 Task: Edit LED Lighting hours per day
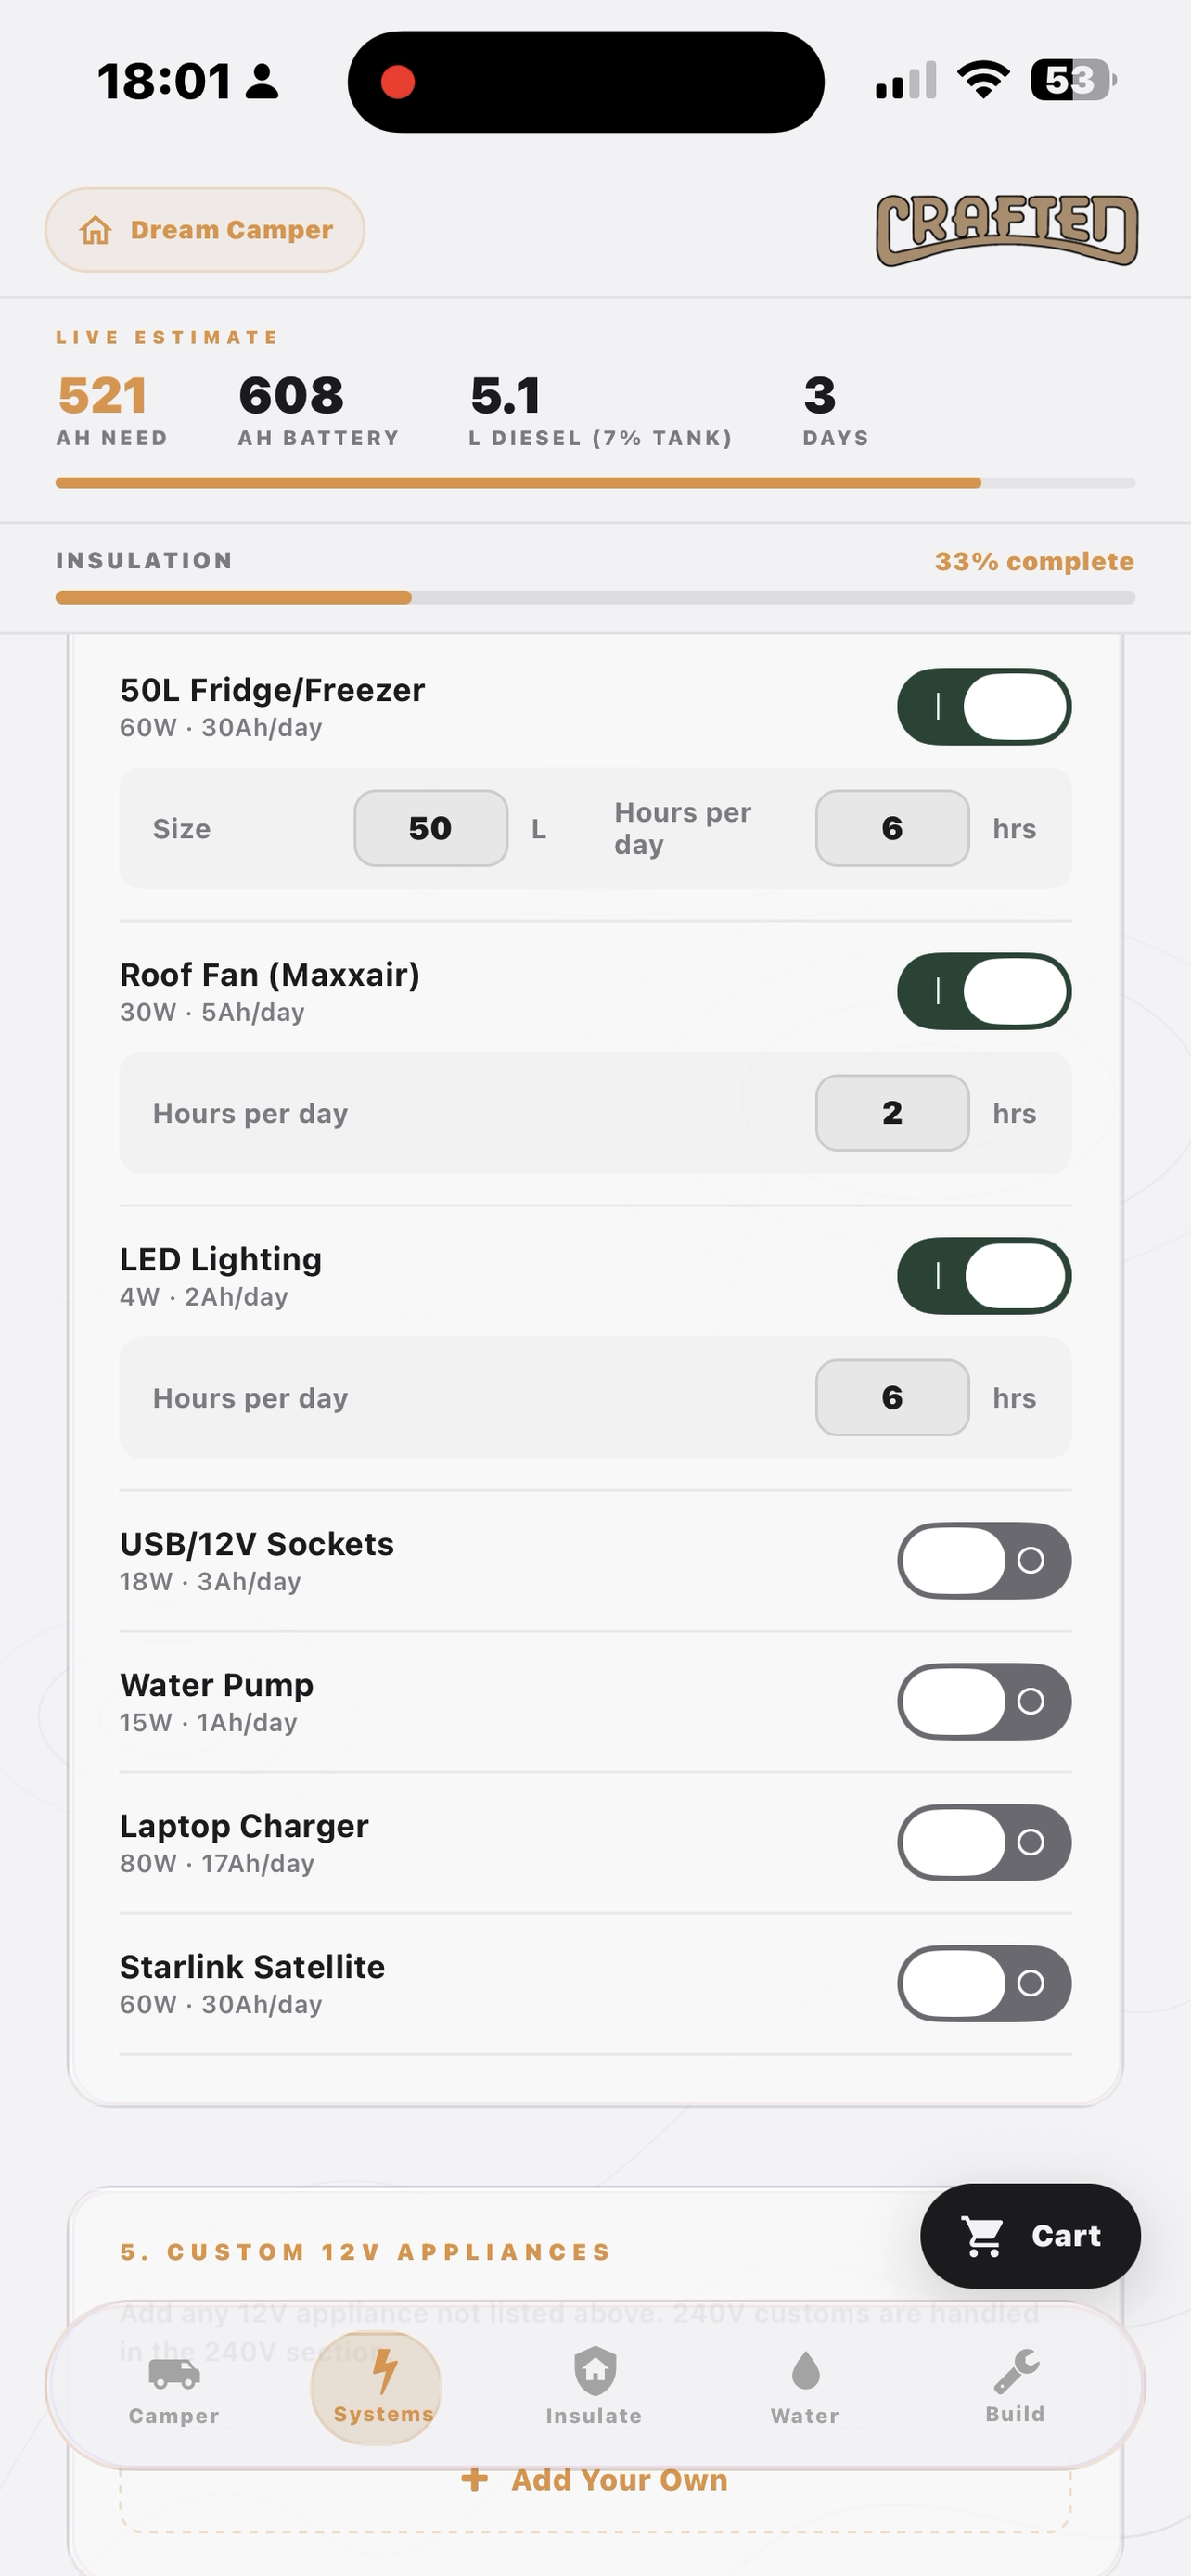coord(892,1398)
